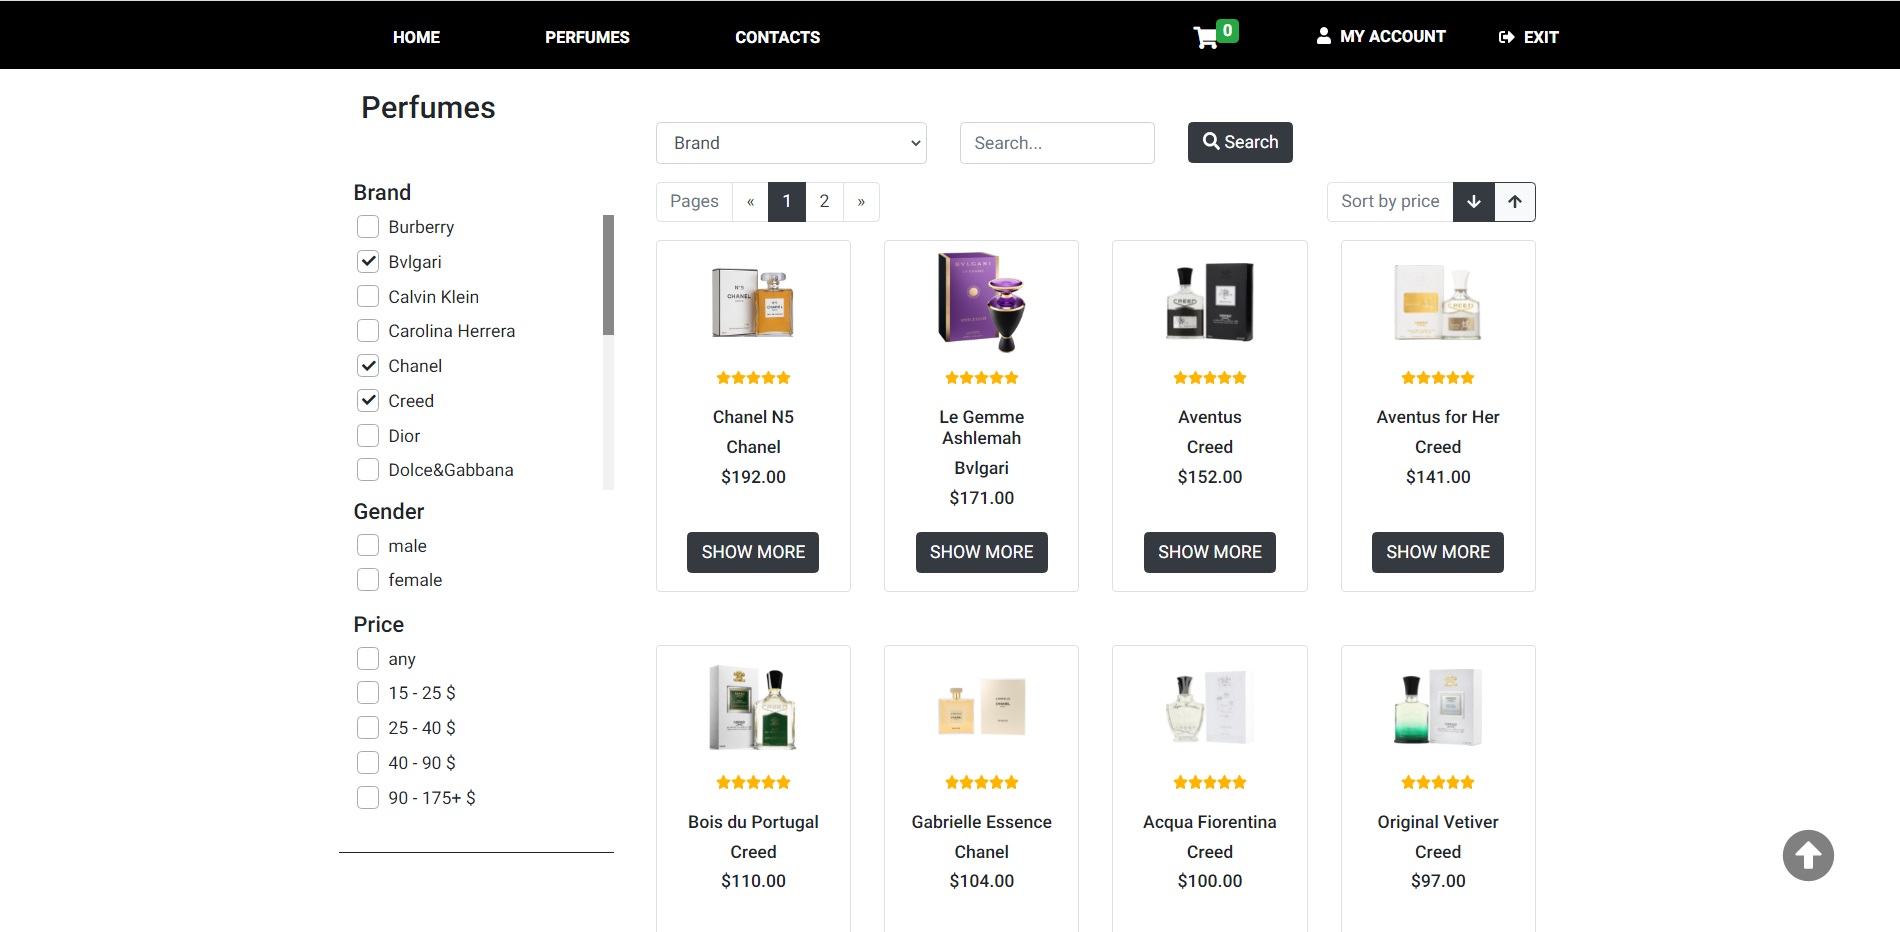Open the Original Vetiver product image
Screen dimensions: 1900x932
coord(1438,707)
